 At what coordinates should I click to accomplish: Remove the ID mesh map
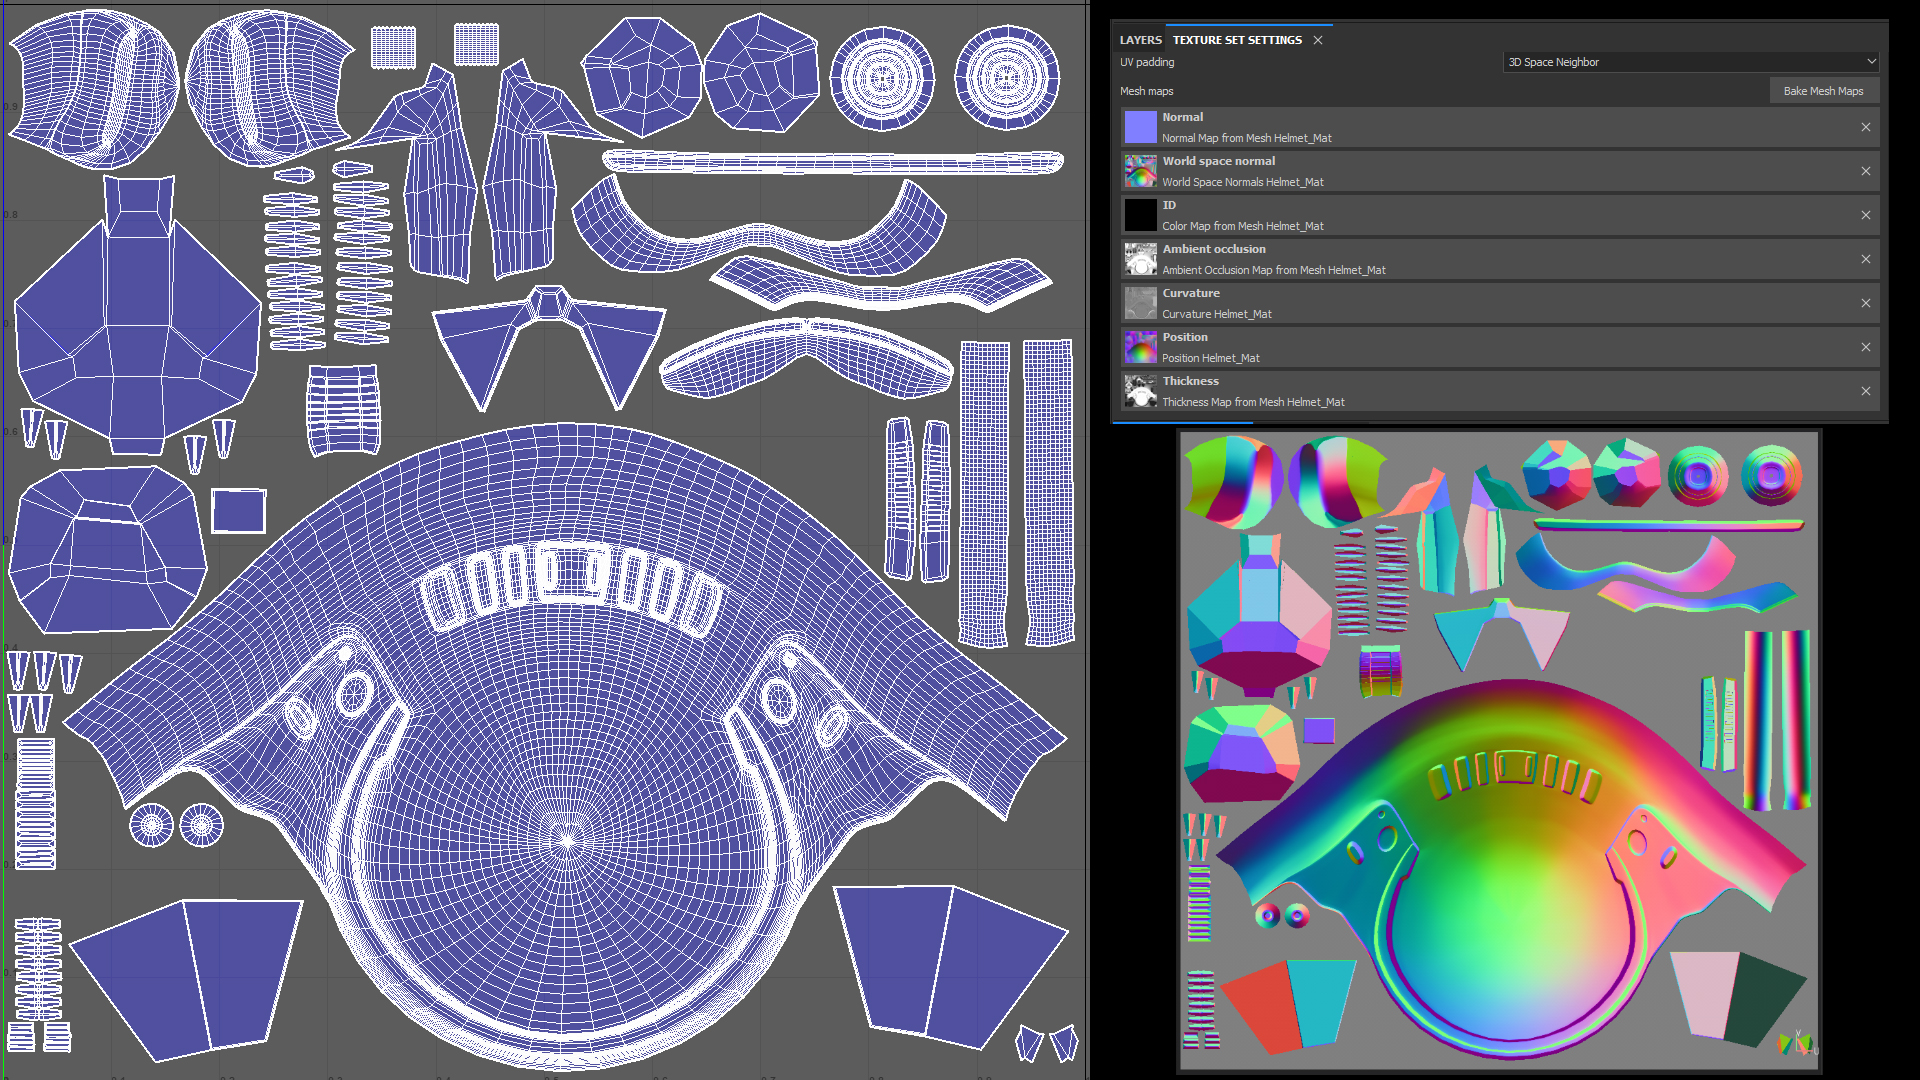pyautogui.click(x=1865, y=215)
